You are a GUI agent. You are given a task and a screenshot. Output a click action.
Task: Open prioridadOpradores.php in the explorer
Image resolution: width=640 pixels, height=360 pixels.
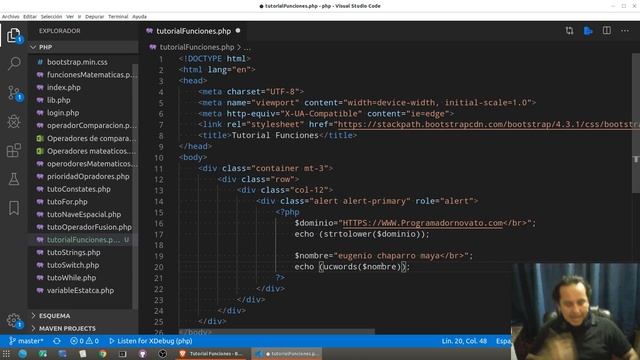pos(88,176)
